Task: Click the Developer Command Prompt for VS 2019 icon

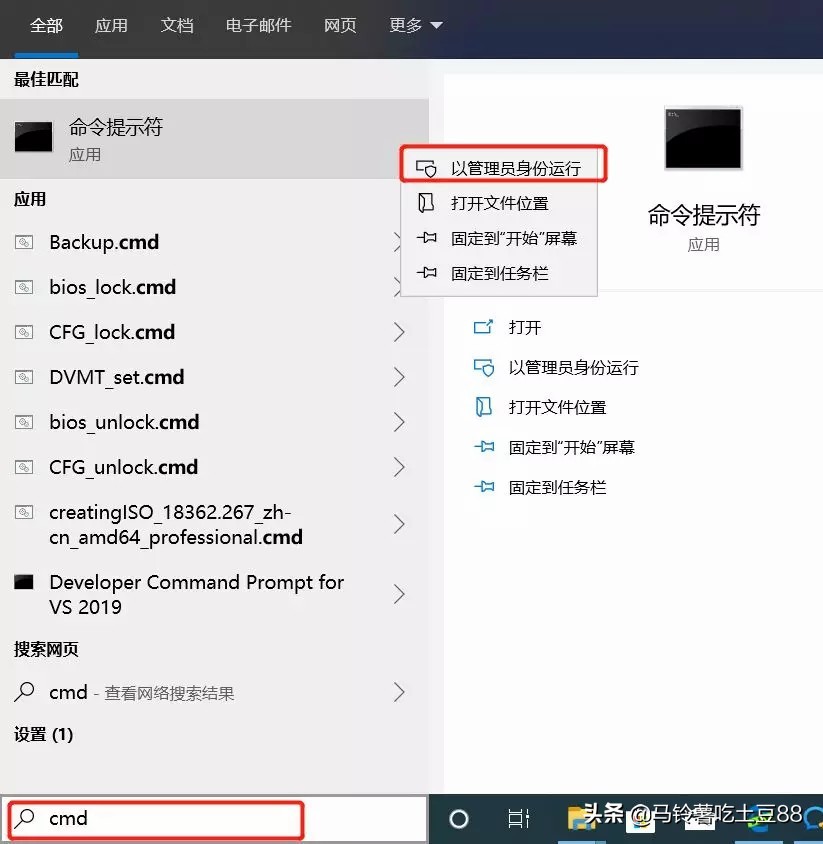Action: coord(25,582)
